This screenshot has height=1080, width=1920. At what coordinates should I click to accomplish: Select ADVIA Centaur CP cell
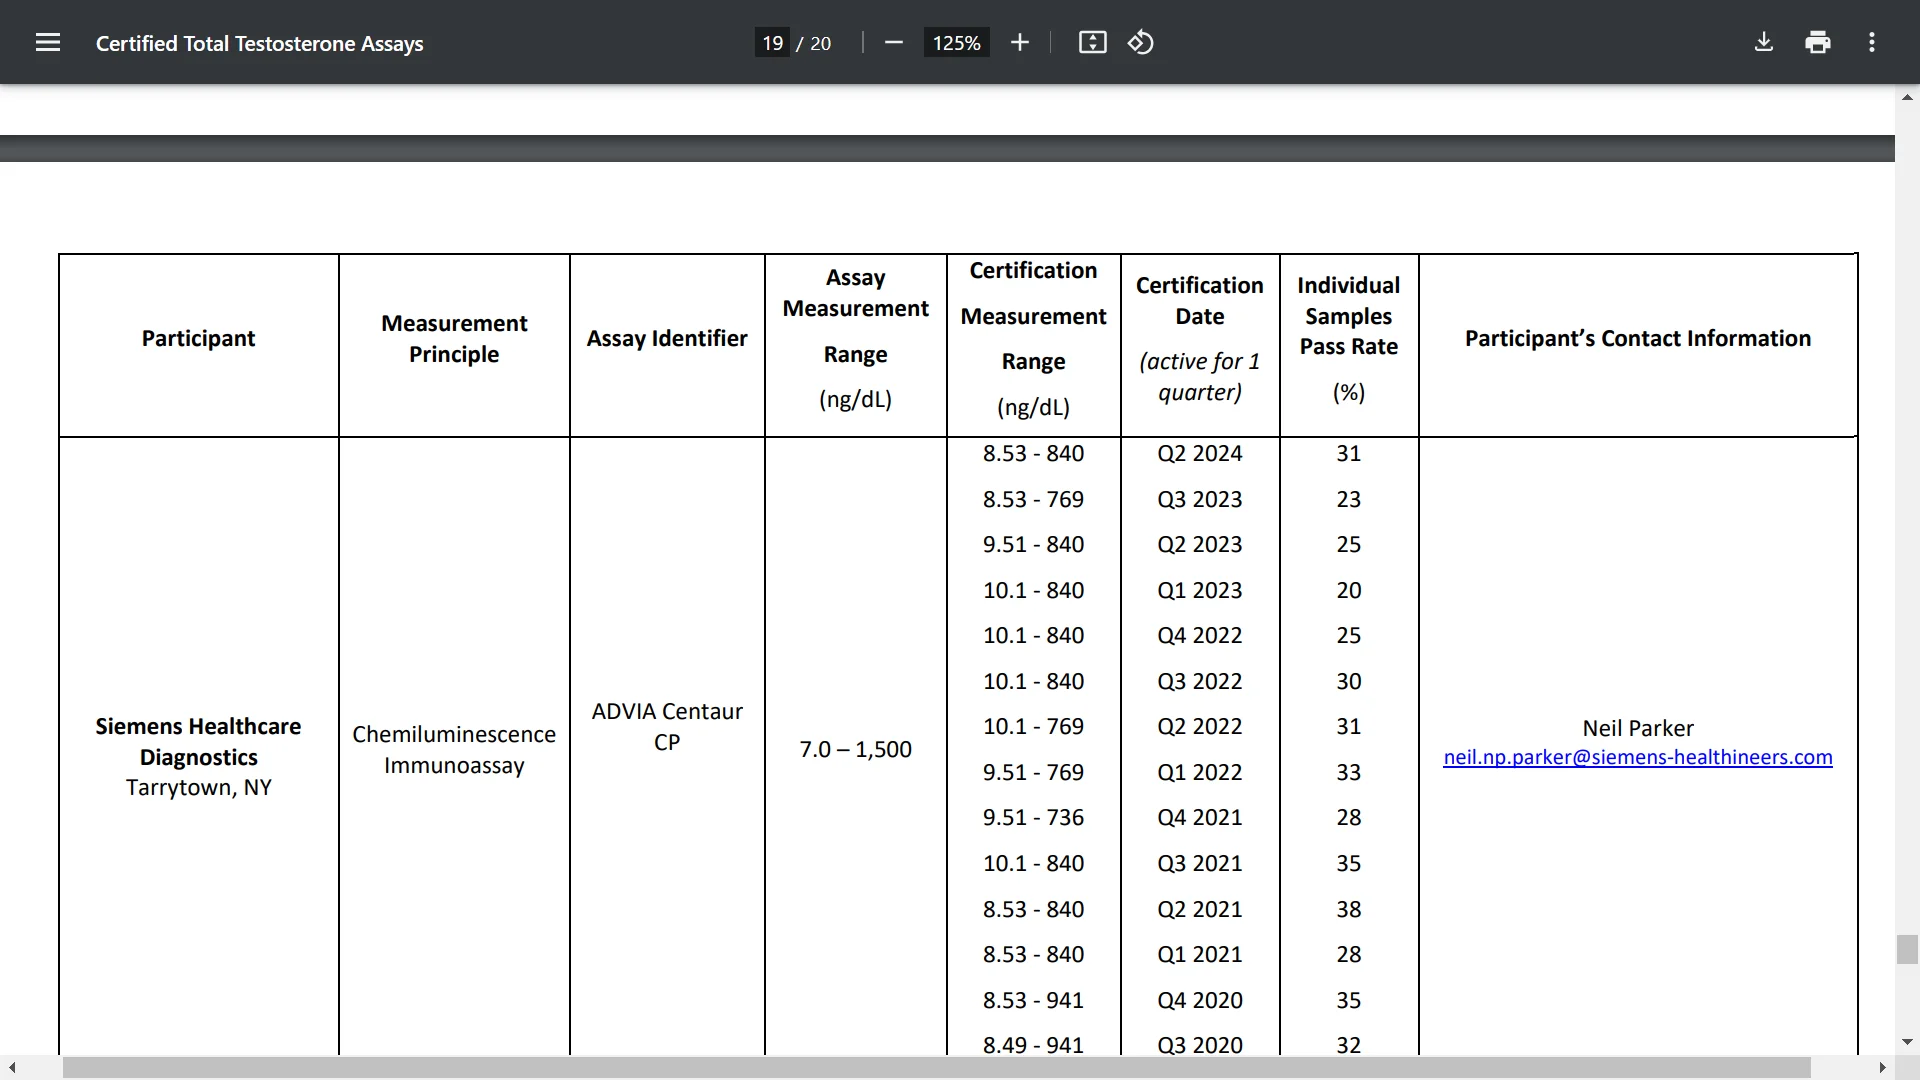tap(667, 726)
